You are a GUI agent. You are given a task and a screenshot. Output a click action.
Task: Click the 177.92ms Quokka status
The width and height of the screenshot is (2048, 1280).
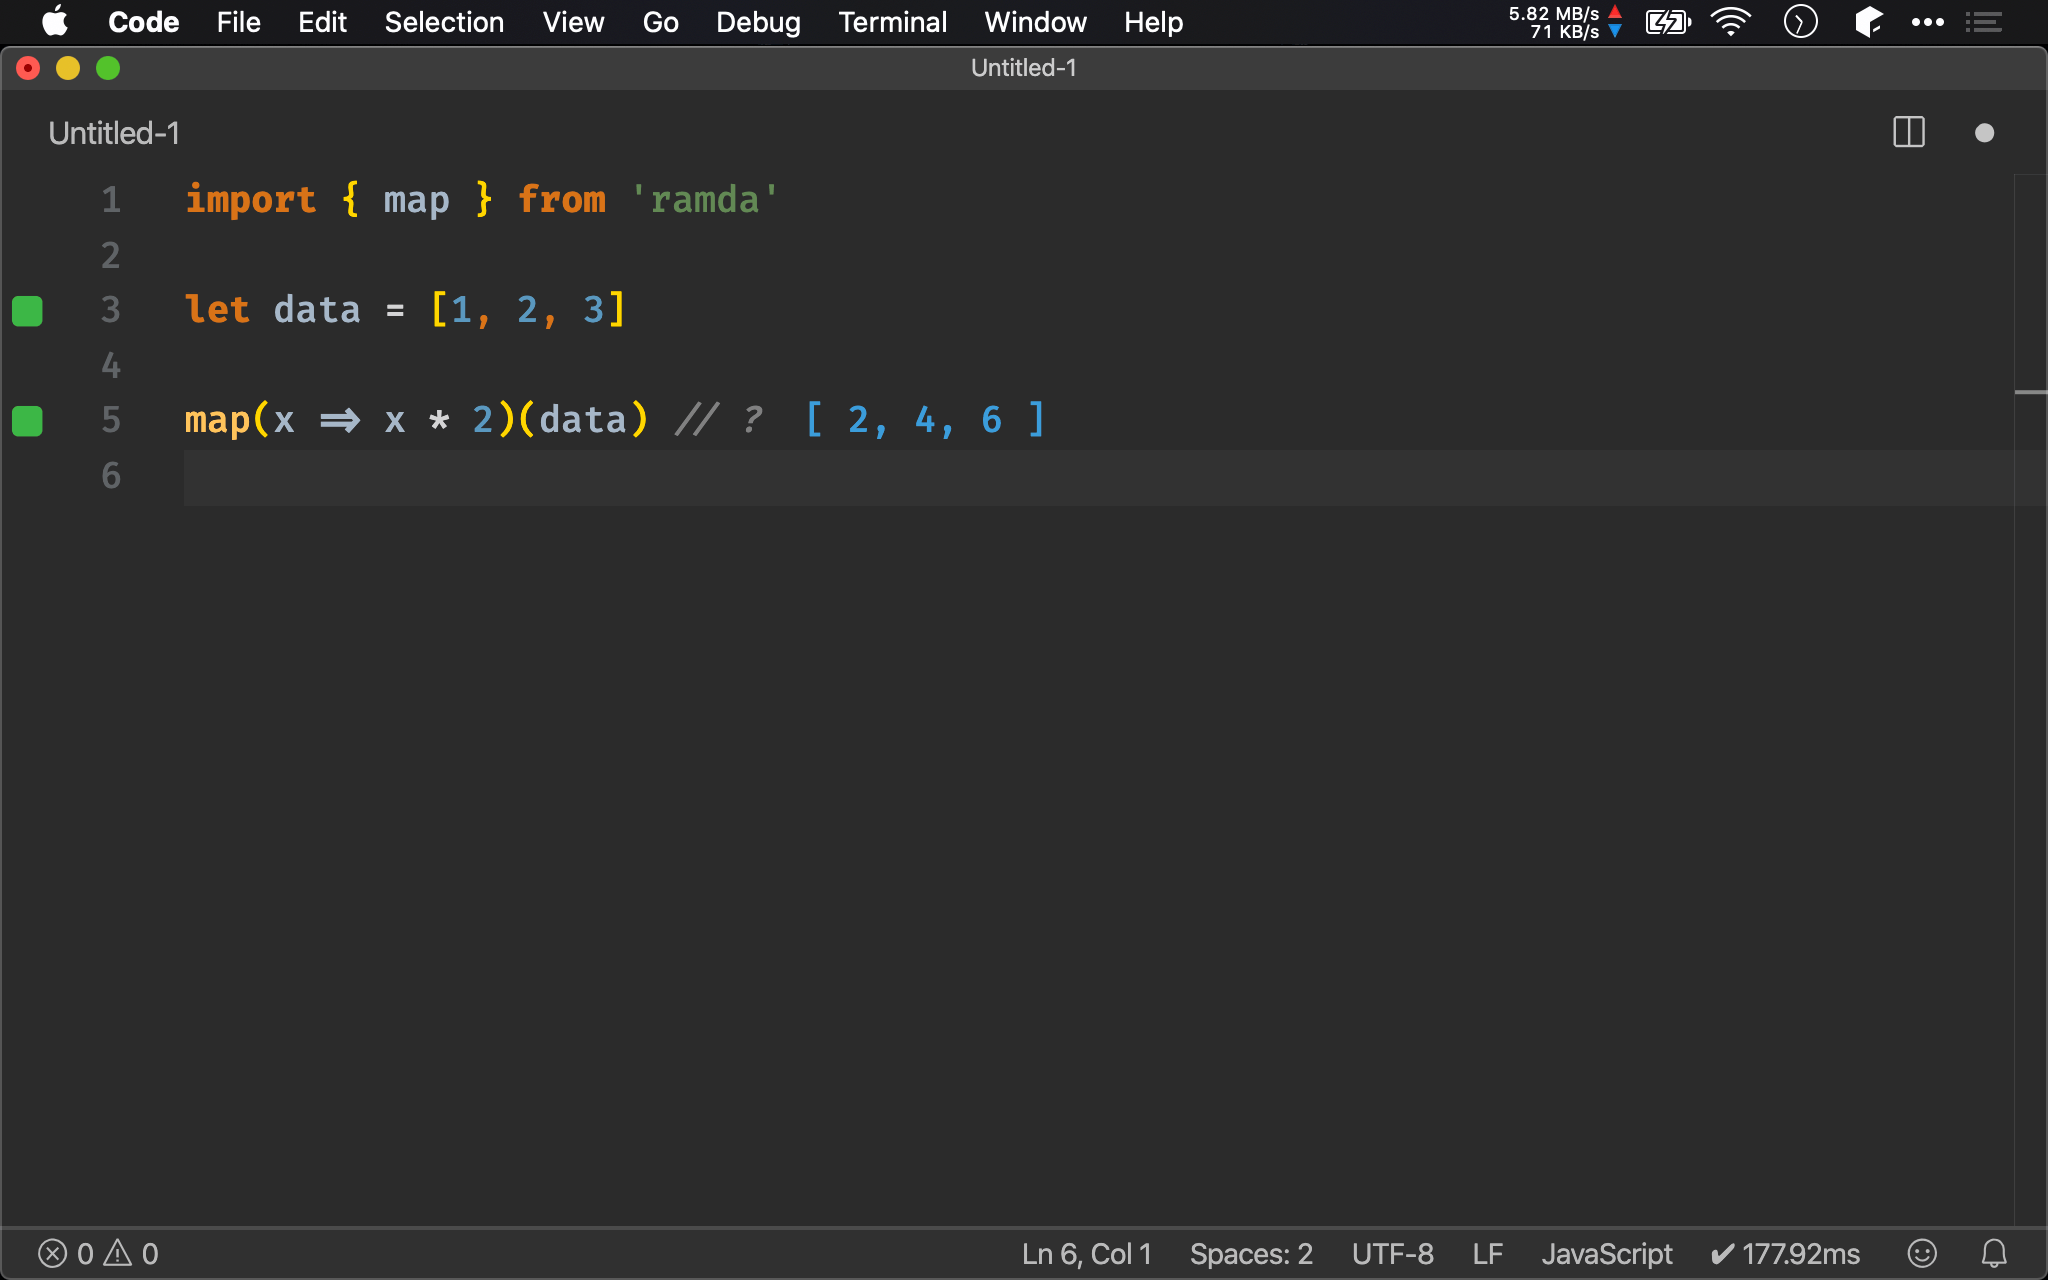[x=1785, y=1253]
